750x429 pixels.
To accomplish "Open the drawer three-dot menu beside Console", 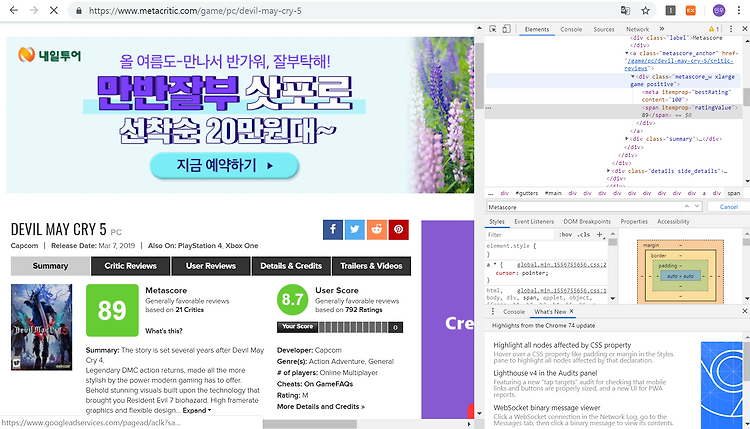I will click(x=493, y=311).
